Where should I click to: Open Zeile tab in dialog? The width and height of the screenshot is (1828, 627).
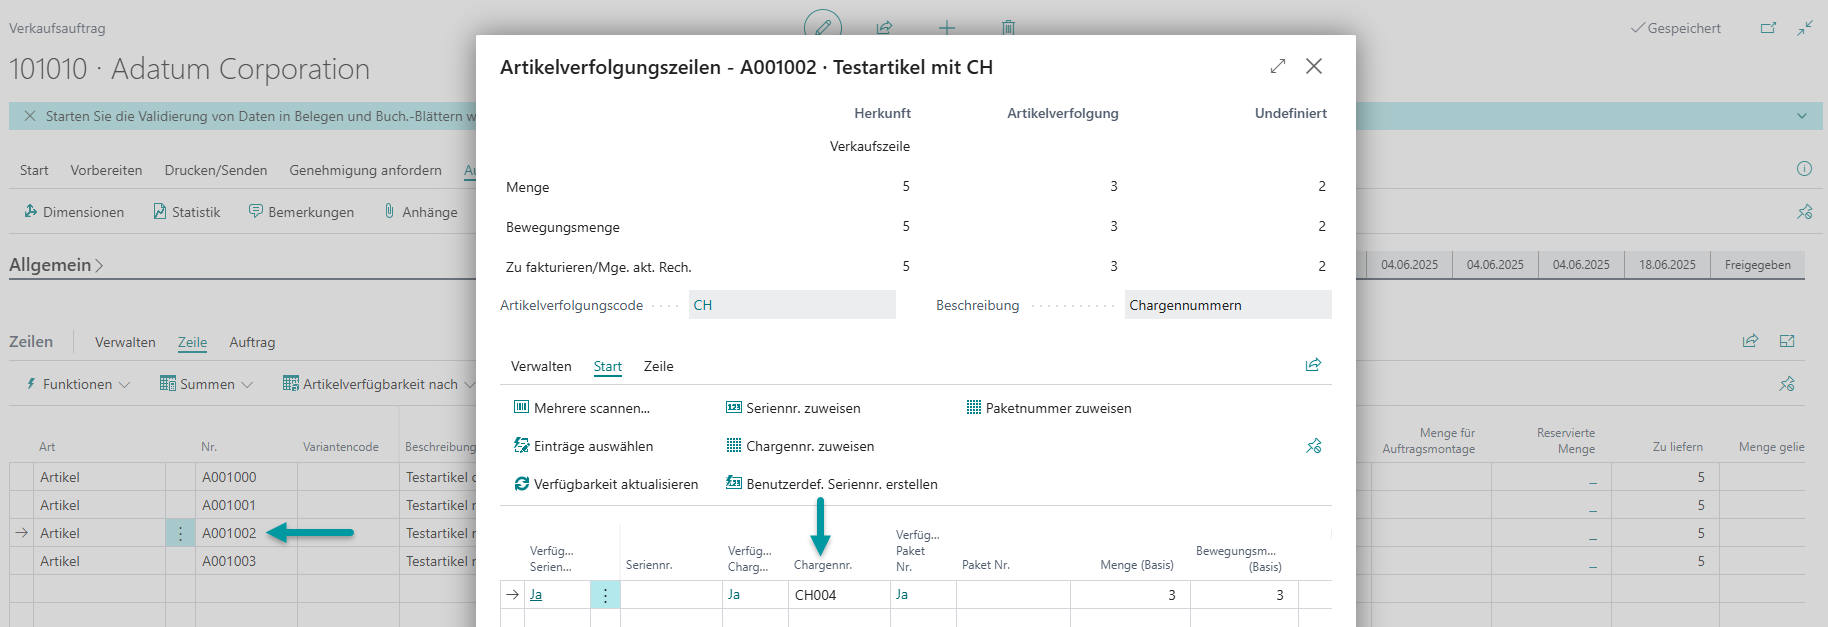(658, 366)
